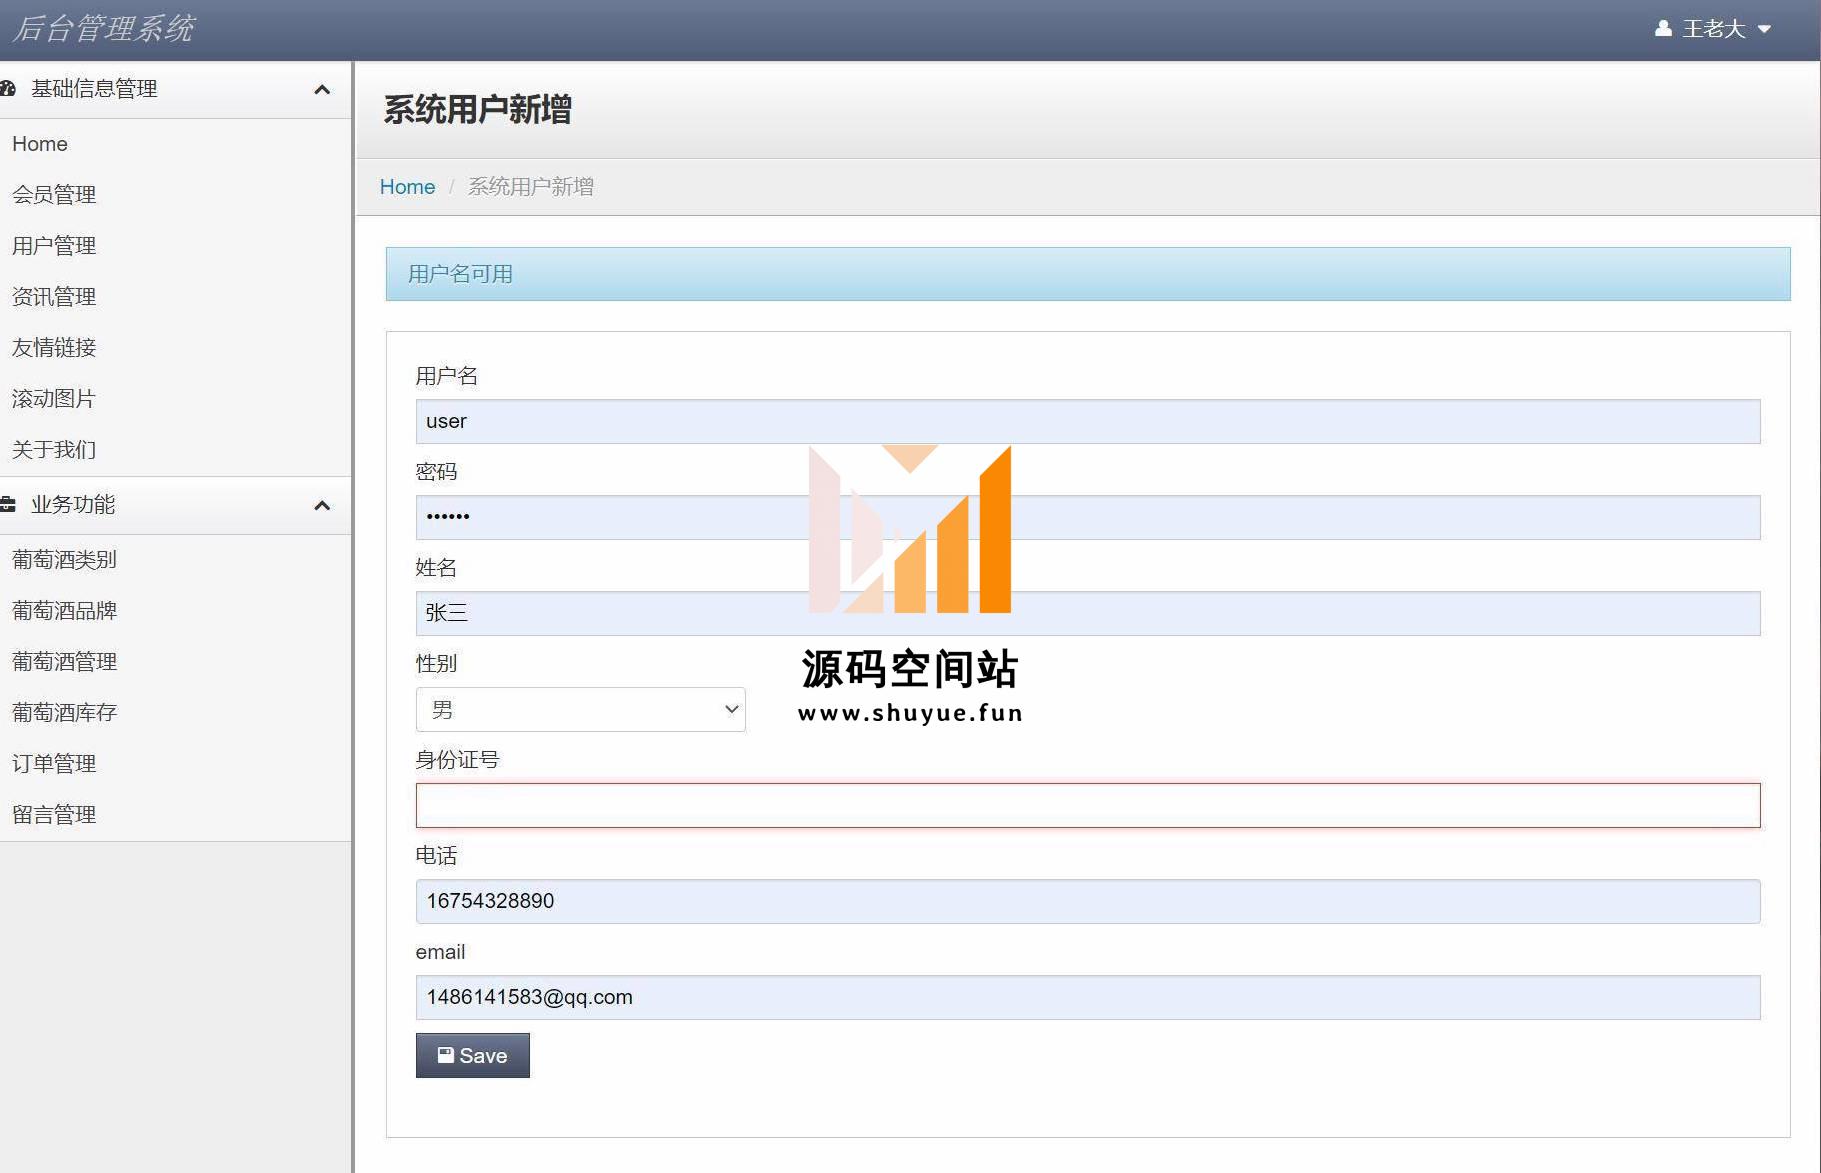Go to 留言管理 in the sidebar
The image size is (1821, 1173).
click(x=54, y=815)
